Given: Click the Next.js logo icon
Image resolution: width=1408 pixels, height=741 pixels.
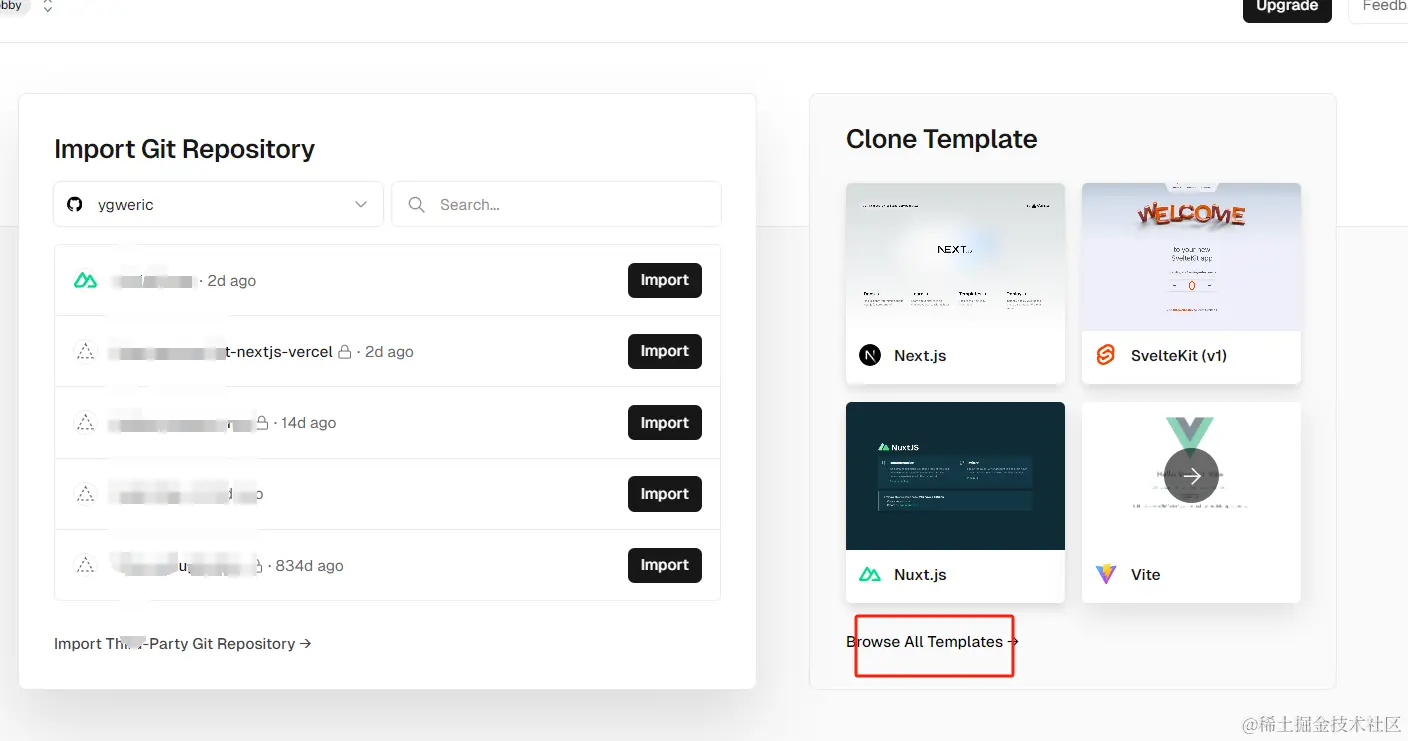Looking at the screenshot, I should click(870, 355).
